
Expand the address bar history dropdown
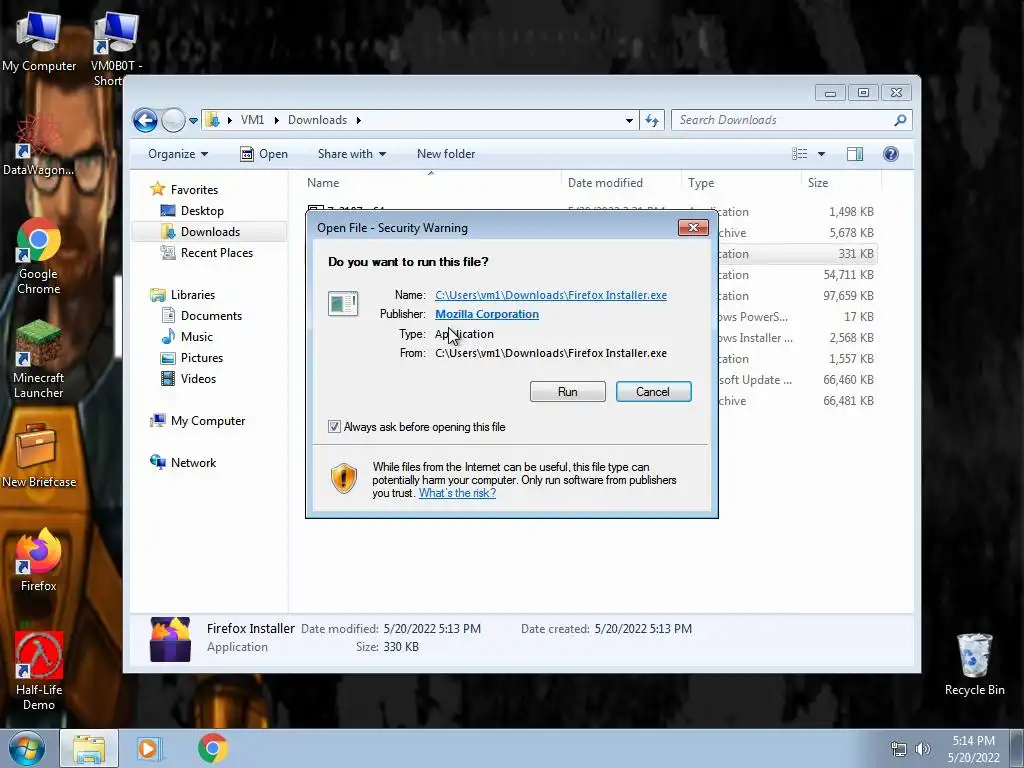(x=629, y=120)
